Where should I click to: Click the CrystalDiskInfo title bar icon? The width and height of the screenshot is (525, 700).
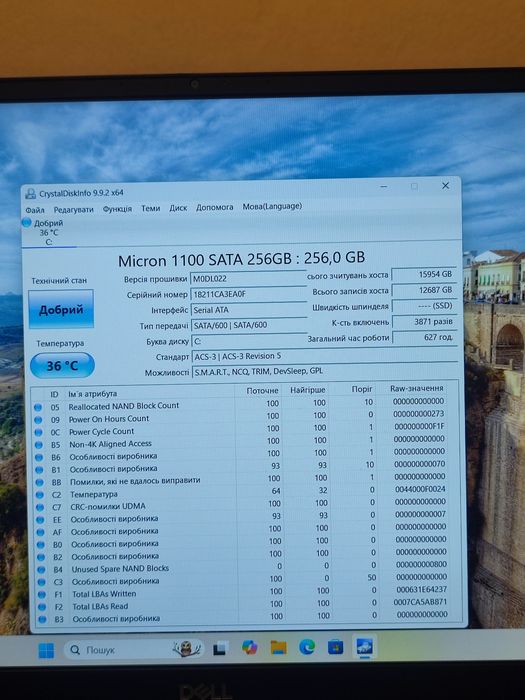pos(31,194)
